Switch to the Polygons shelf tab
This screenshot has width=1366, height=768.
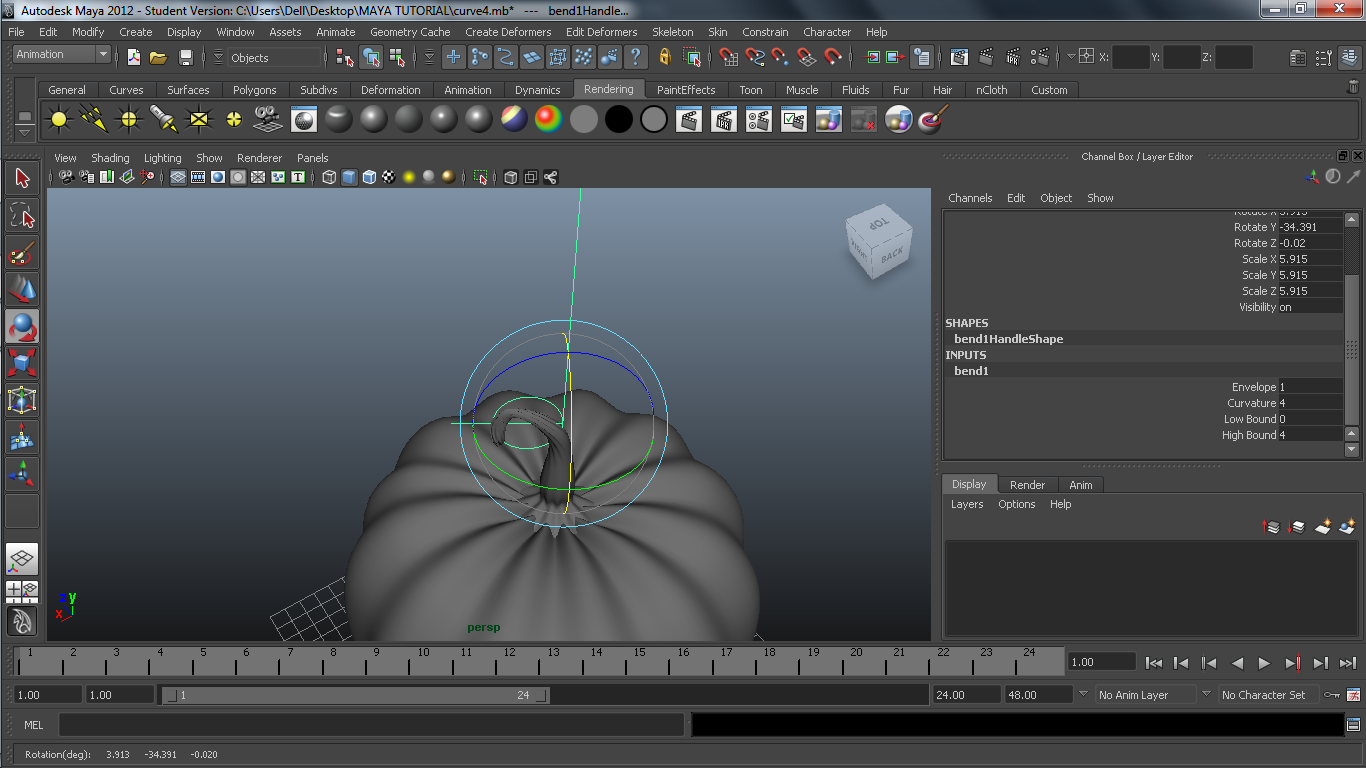(x=254, y=90)
